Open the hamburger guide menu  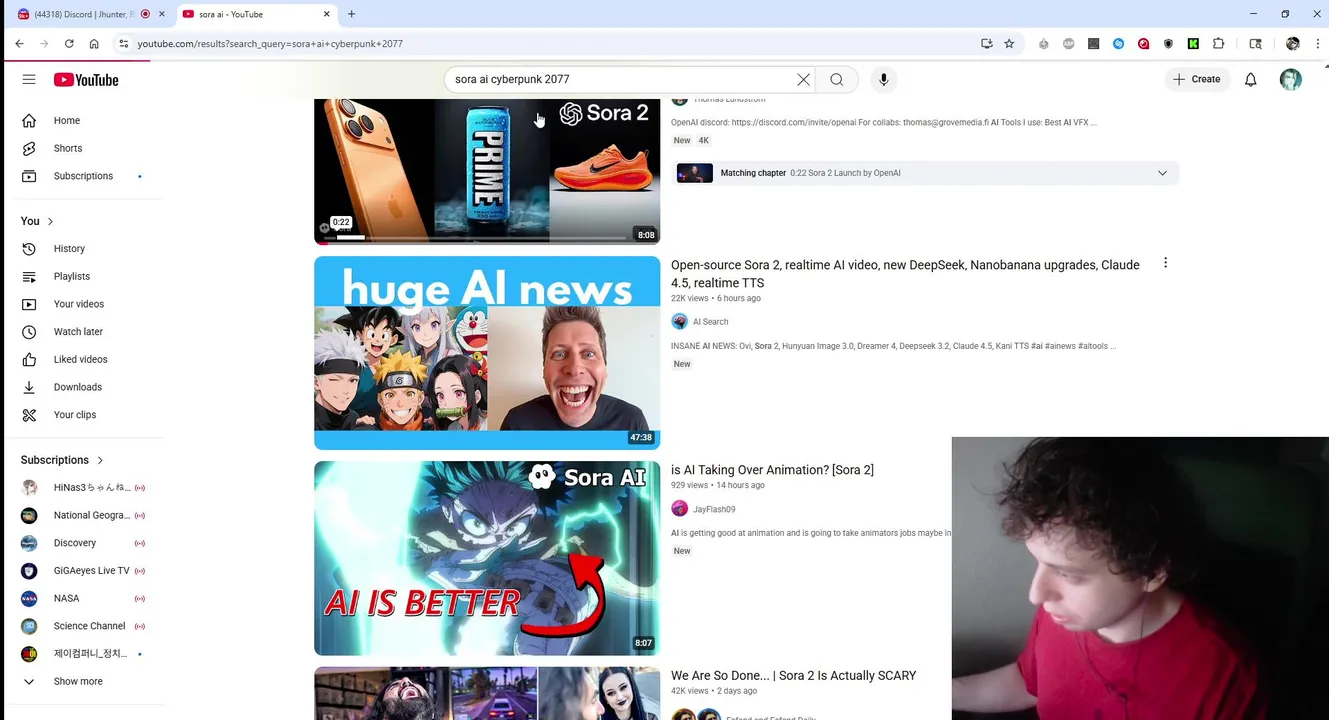pos(29,79)
